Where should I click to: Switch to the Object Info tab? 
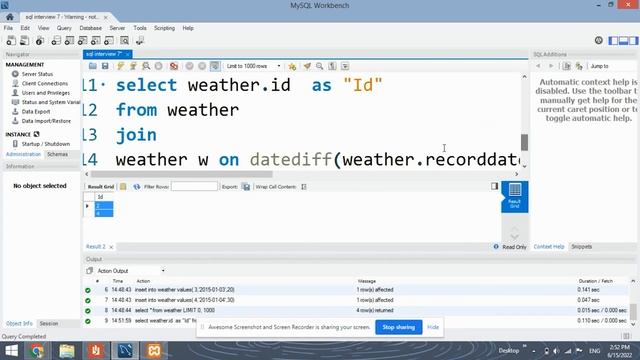click(19, 323)
